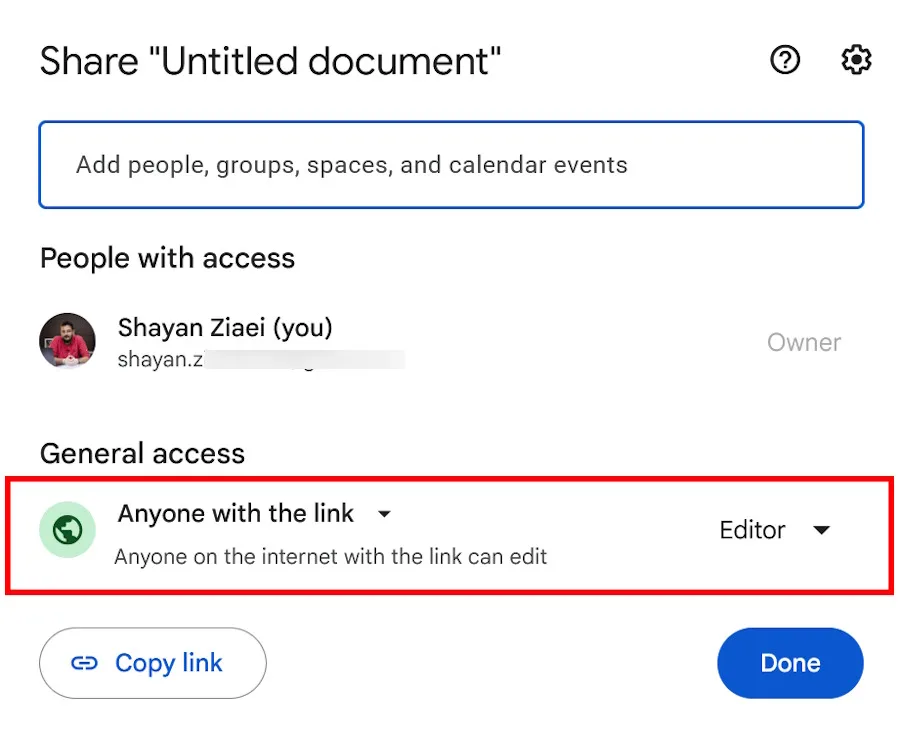Viewport: 900px width, 734px height.
Task: Click the link can edit description text
Action: point(330,557)
